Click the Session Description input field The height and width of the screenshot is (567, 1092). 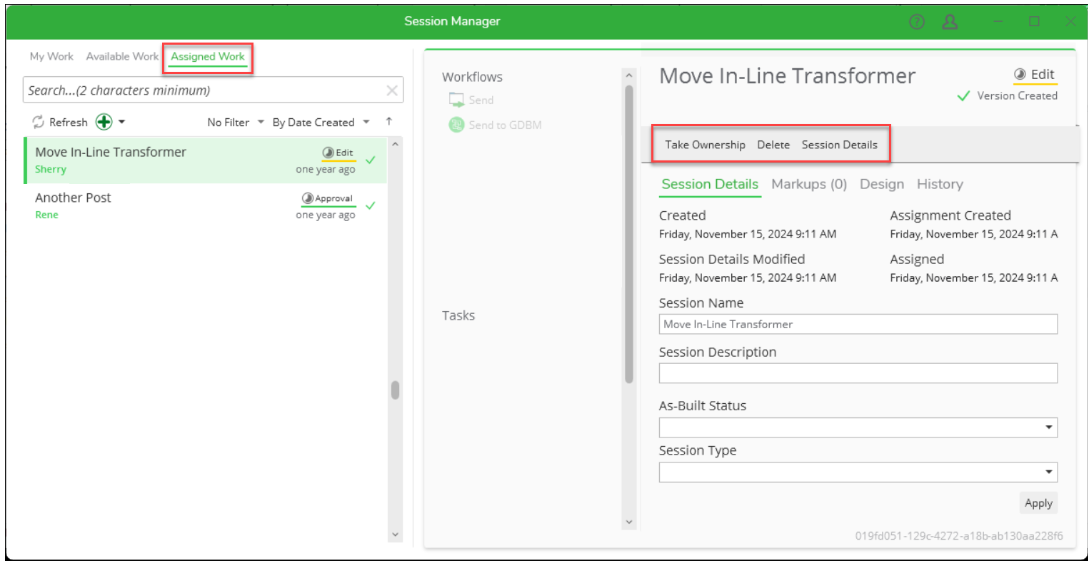tap(858, 373)
